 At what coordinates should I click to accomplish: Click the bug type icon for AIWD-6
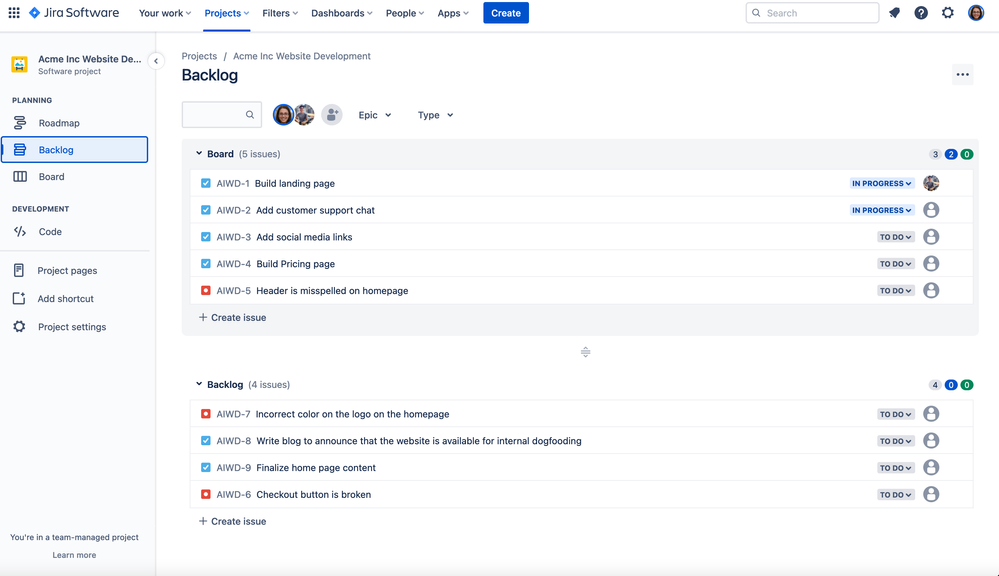coord(206,494)
